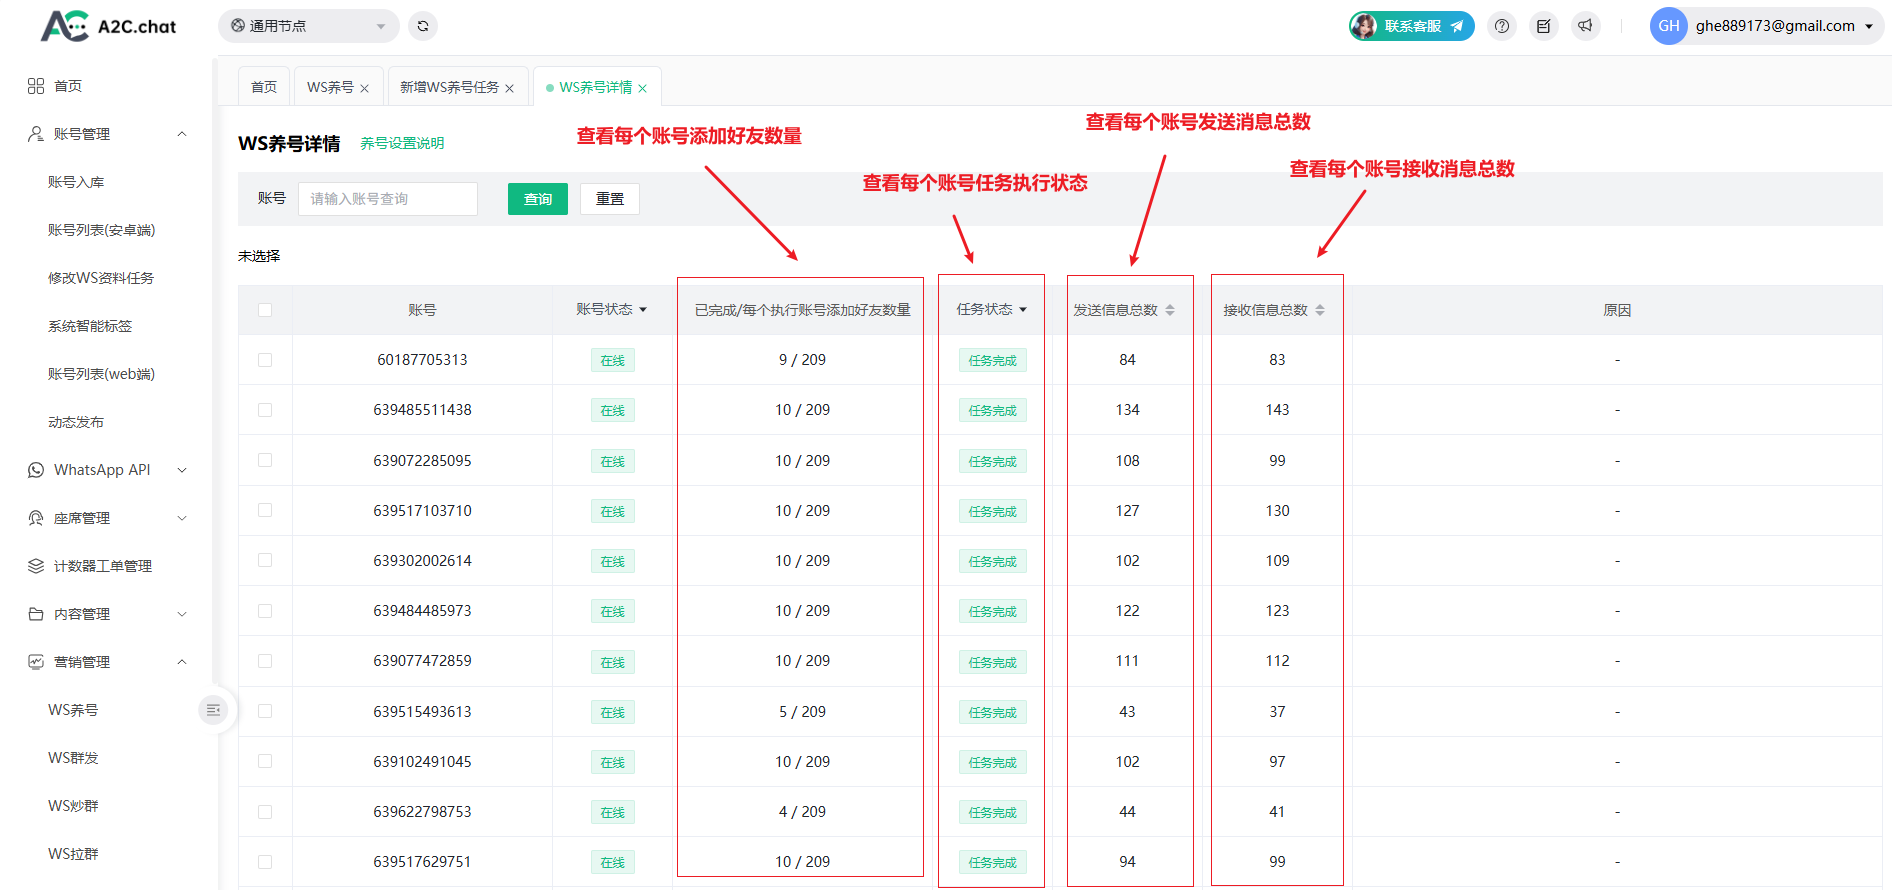Open the 养号设置说明 link

pyautogui.click(x=402, y=144)
